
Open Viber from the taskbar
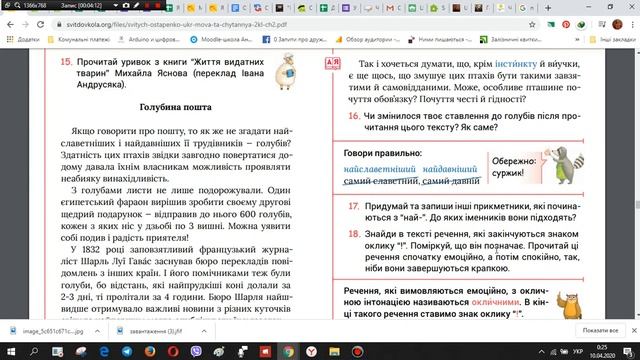click(196, 351)
